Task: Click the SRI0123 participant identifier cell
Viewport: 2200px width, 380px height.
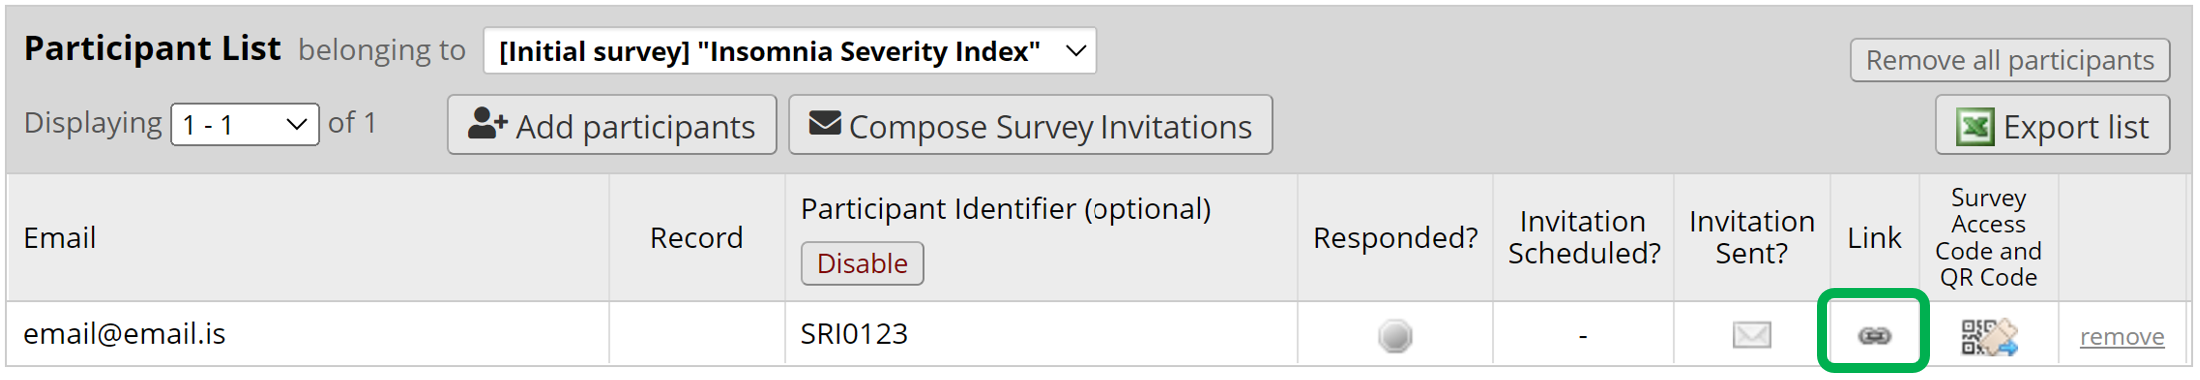Action: (x=1041, y=333)
